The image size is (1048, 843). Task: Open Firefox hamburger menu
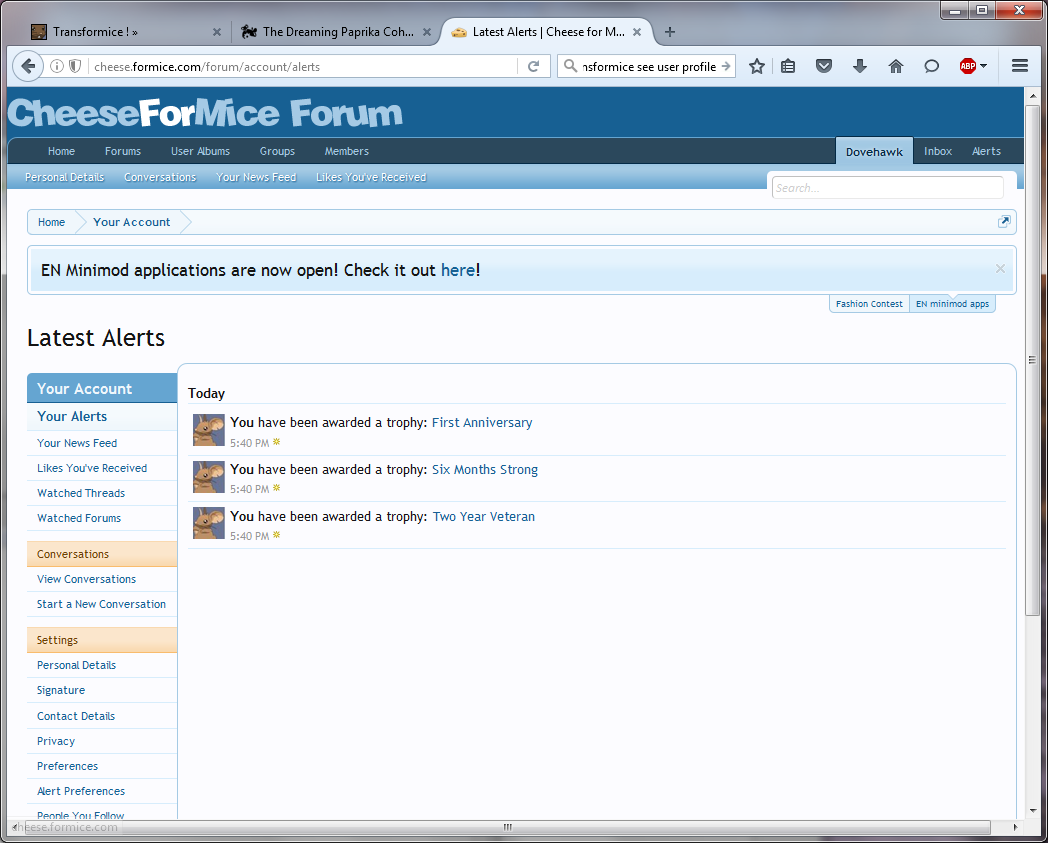(1020, 66)
